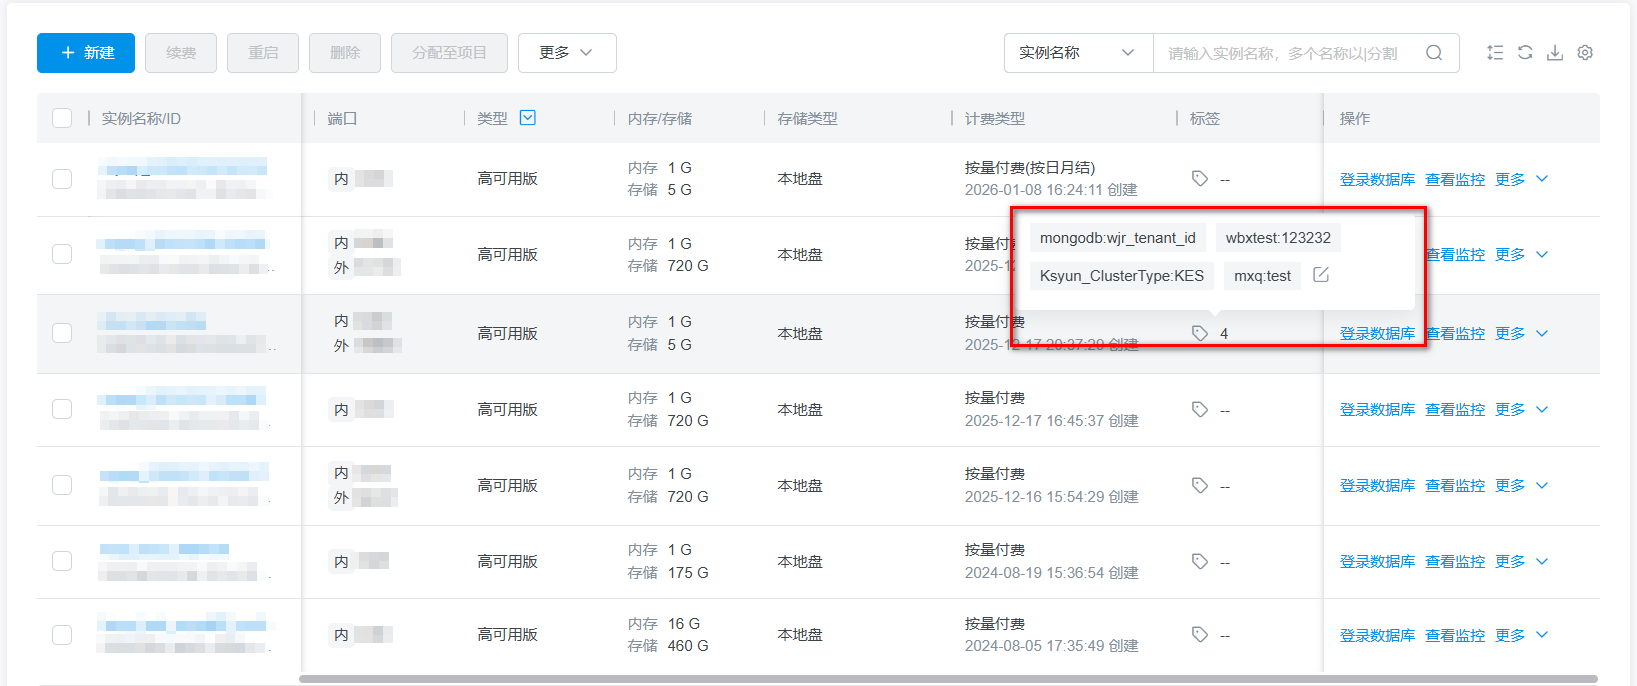1637x686 pixels.
Task: Check the highlighted row with tag count 4
Action: pyautogui.click(x=62, y=333)
